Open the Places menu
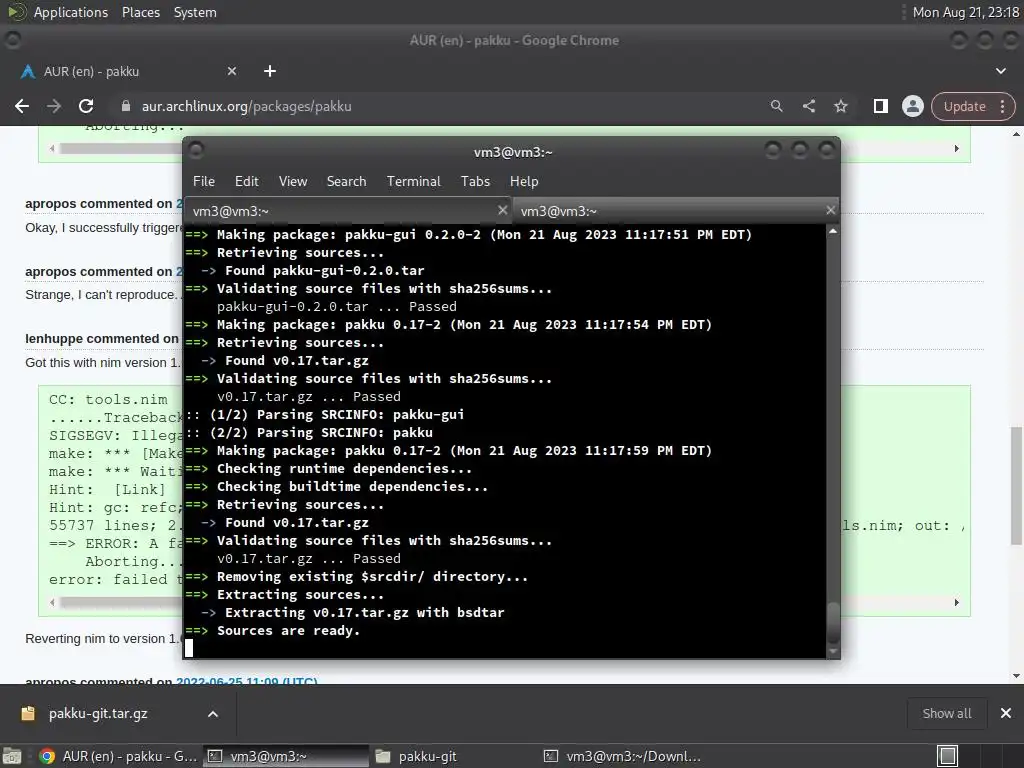 140,12
